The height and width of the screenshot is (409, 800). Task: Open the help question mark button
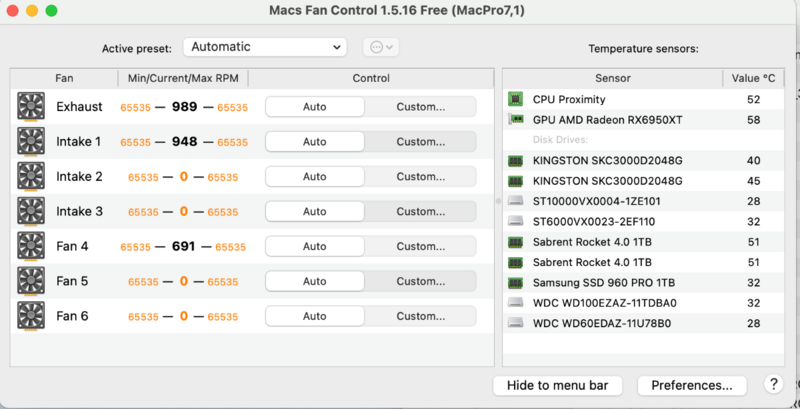773,385
